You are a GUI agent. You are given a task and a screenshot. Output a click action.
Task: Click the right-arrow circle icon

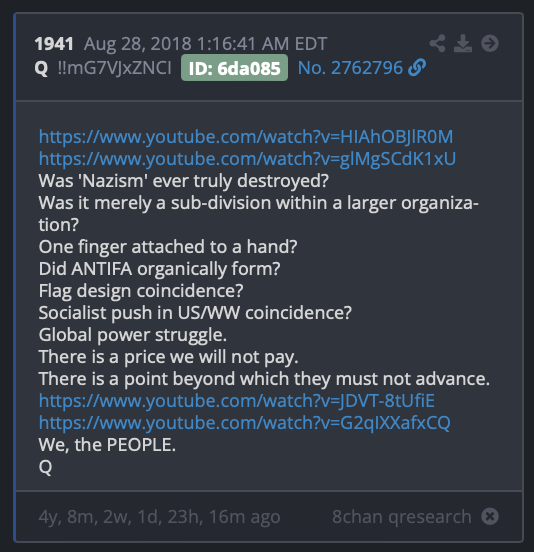[x=490, y=44]
